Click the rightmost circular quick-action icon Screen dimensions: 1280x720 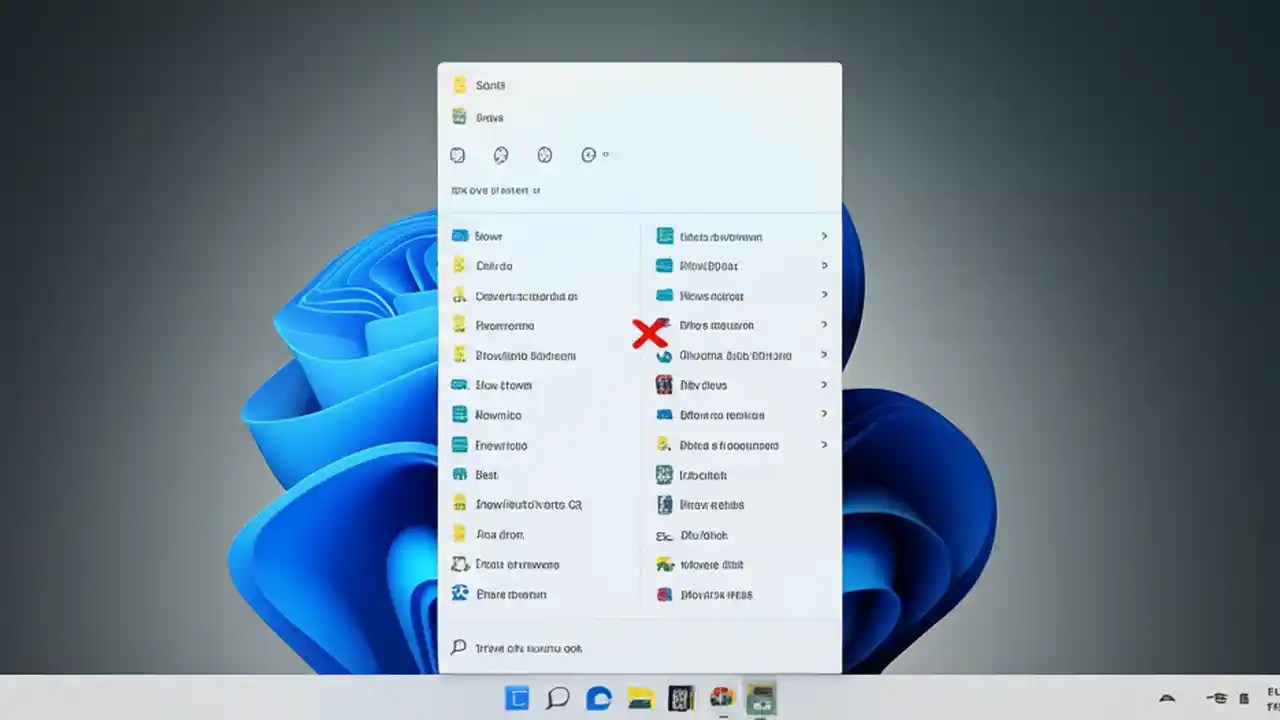[587, 155]
